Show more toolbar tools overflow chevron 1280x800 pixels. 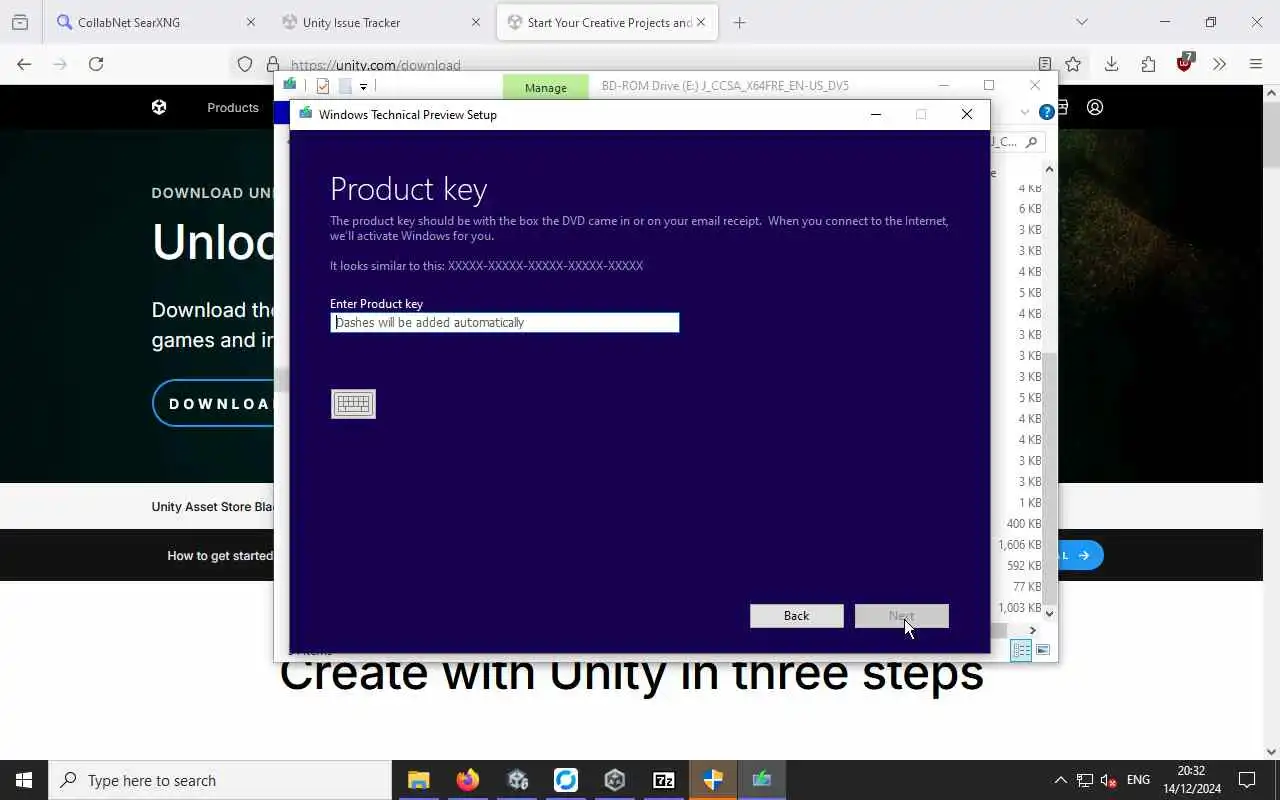coord(1219,64)
